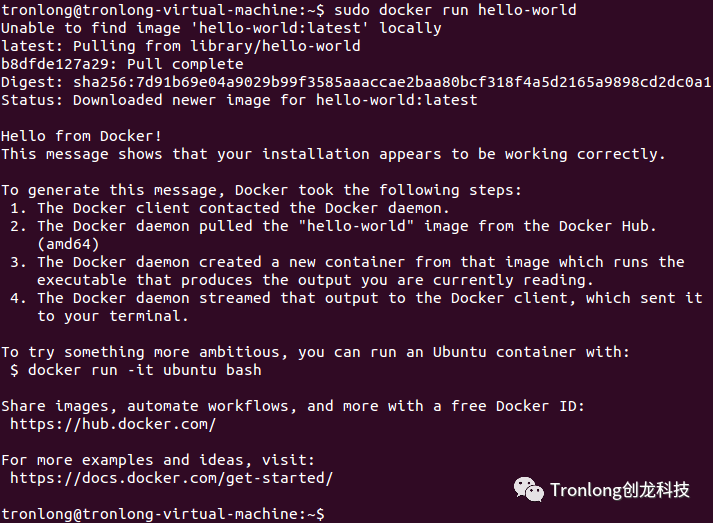Click the 'Unable to find image' message
The height and width of the screenshot is (523, 713).
pyautogui.click(x=221, y=28)
